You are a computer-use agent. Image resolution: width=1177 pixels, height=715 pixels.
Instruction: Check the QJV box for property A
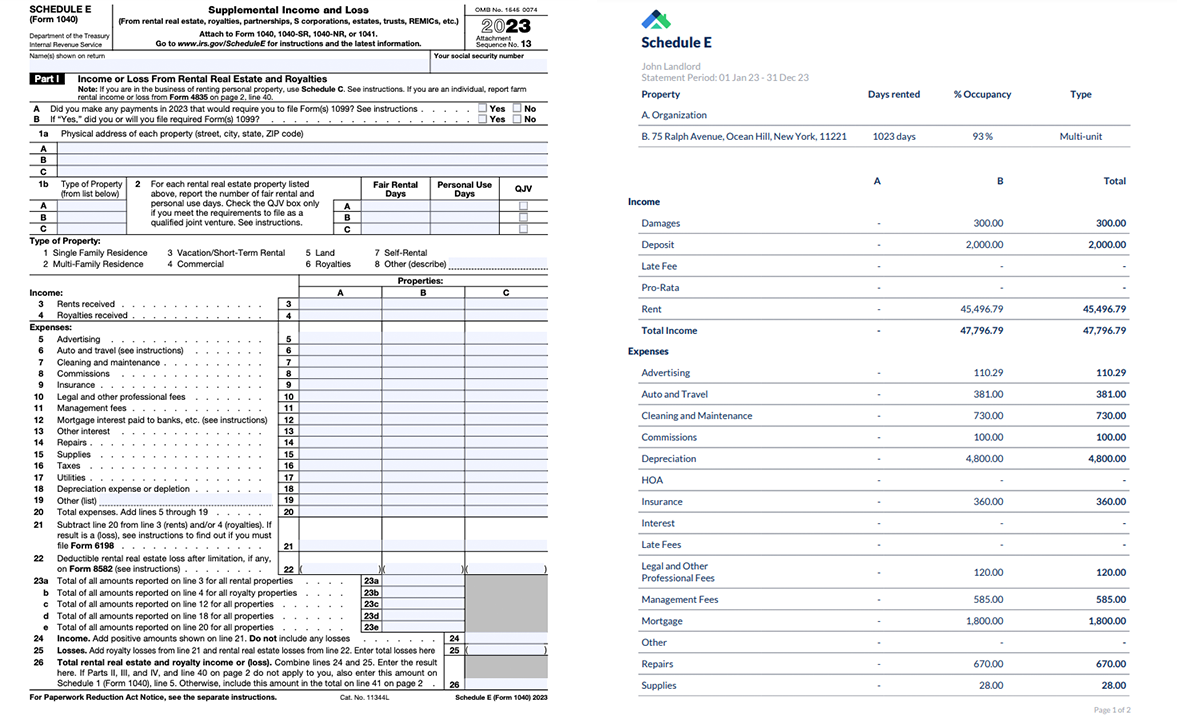(x=523, y=207)
